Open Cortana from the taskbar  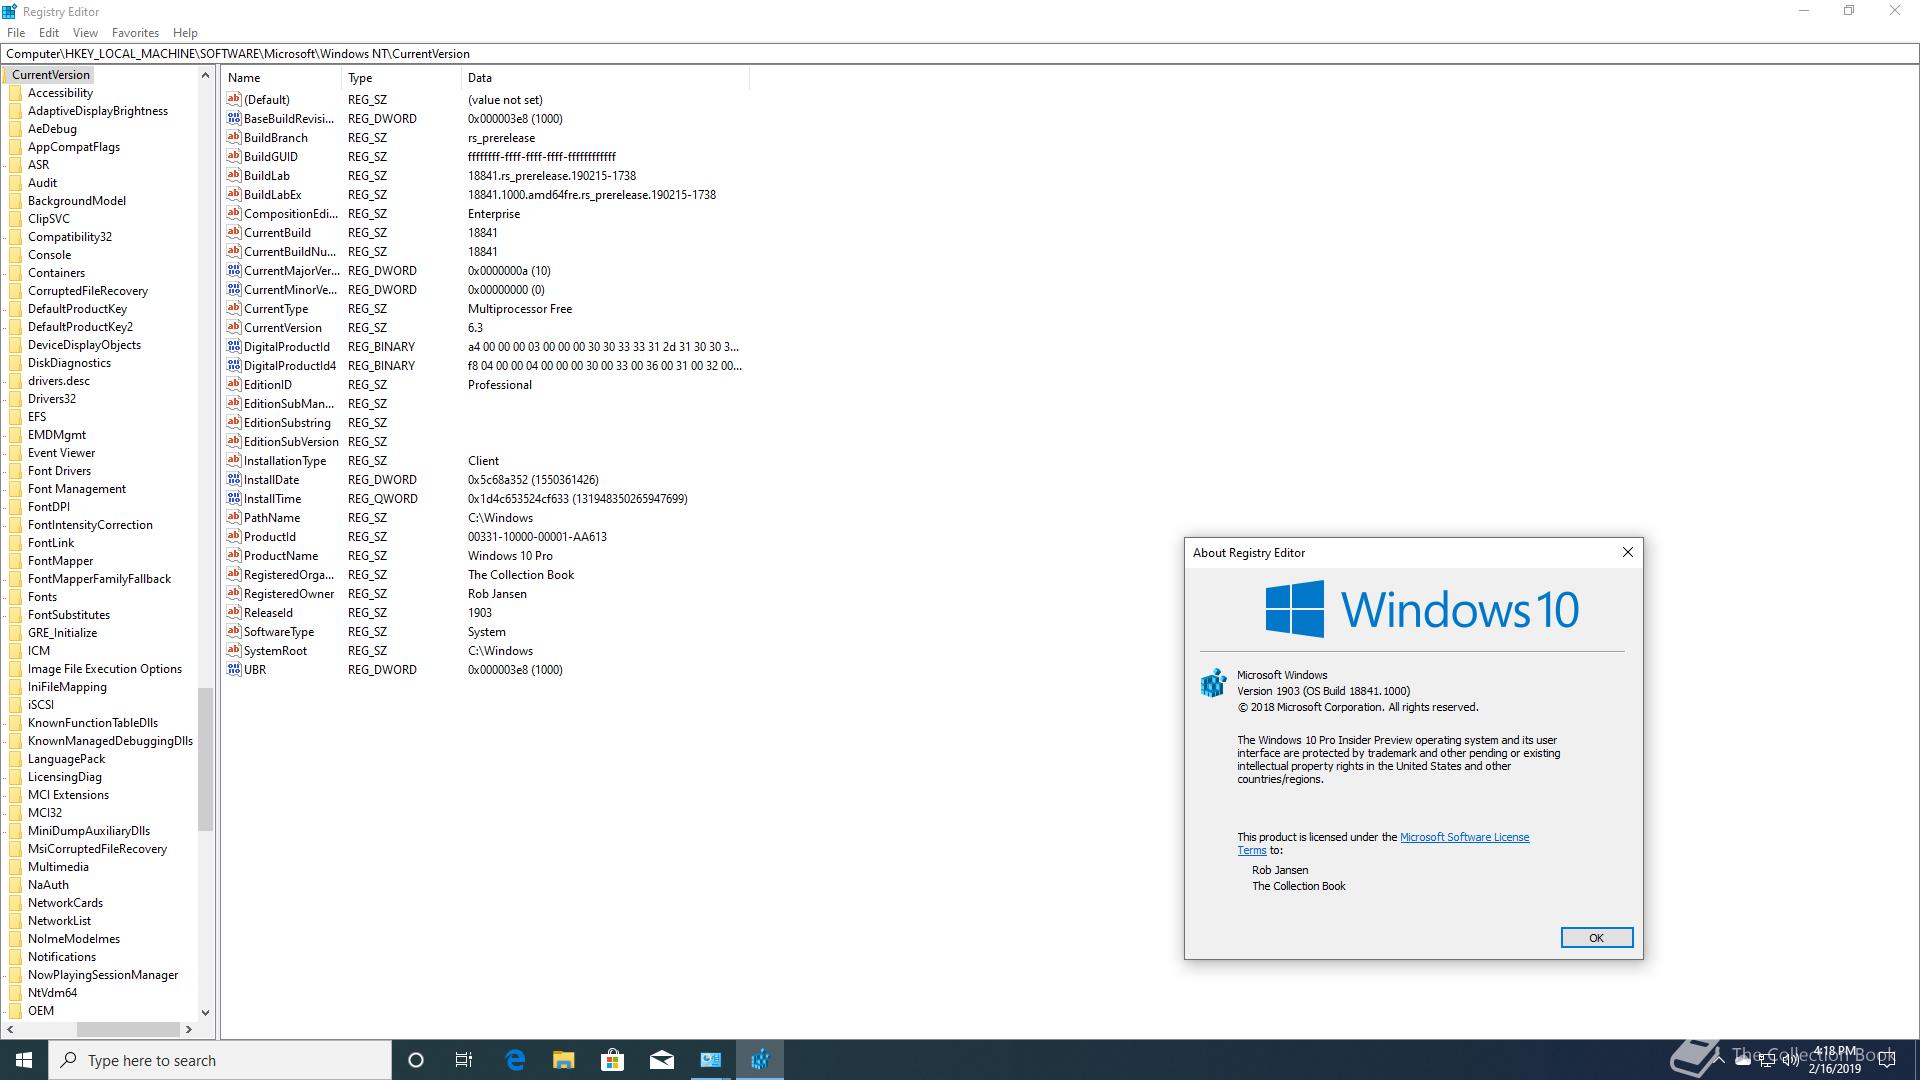click(416, 1060)
